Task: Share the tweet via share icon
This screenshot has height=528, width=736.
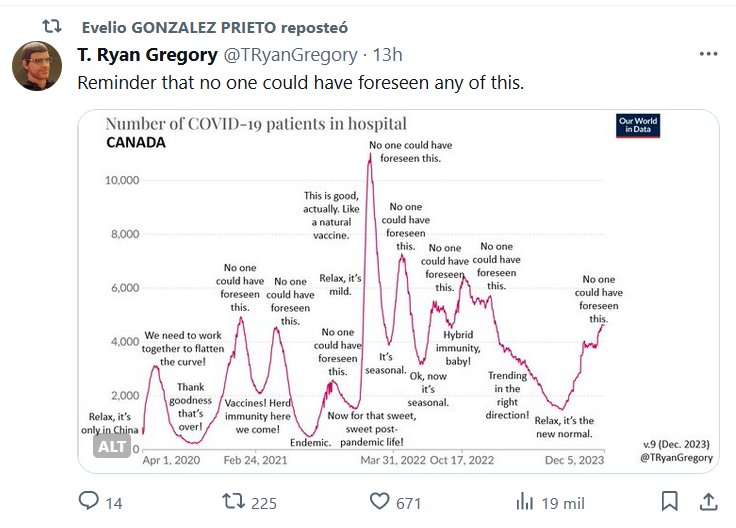Action: click(708, 501)
